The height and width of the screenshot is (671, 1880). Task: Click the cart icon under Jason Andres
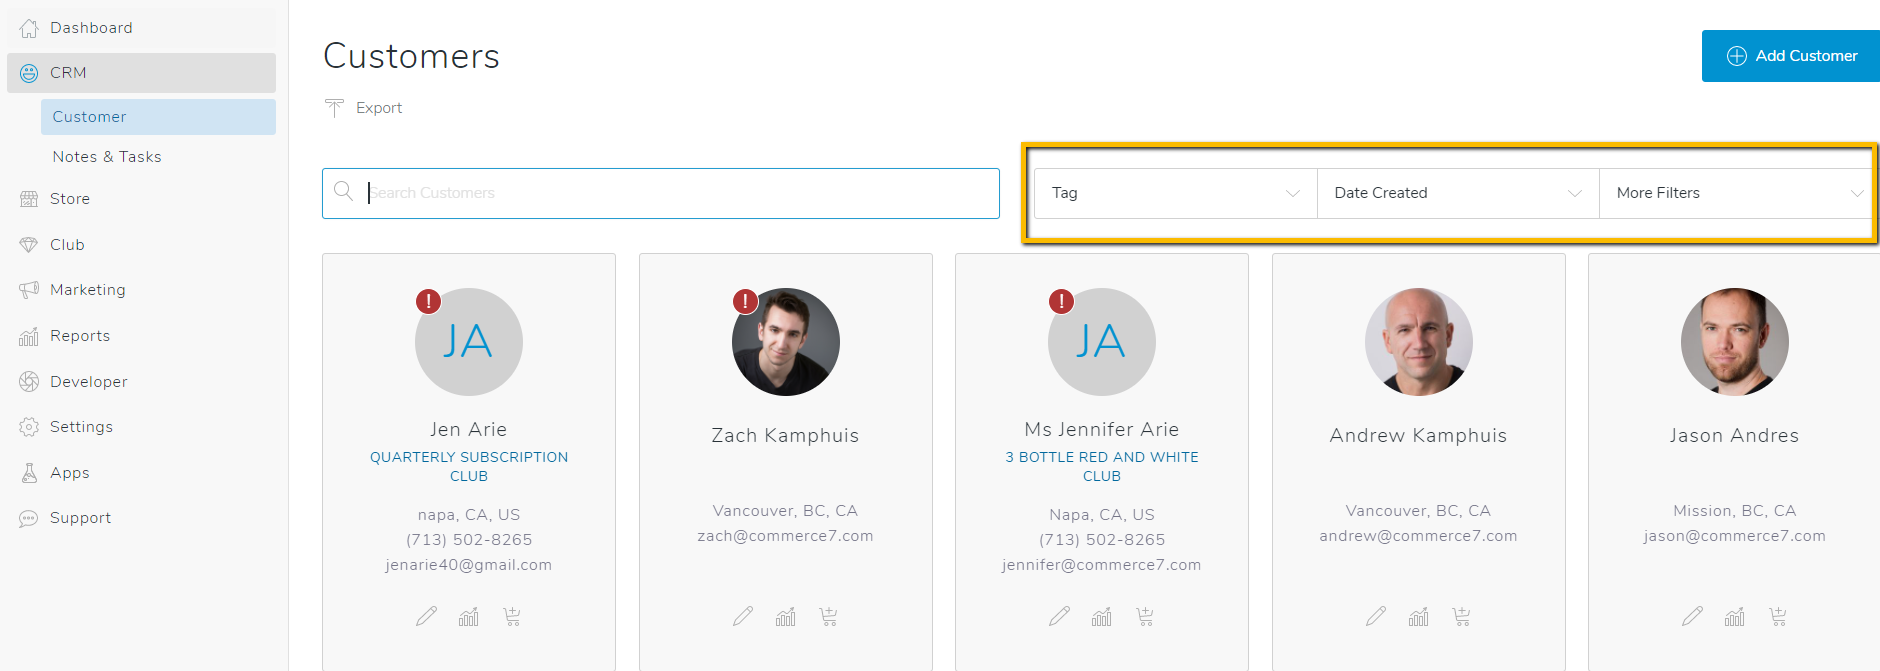(x=1777, y=616)
